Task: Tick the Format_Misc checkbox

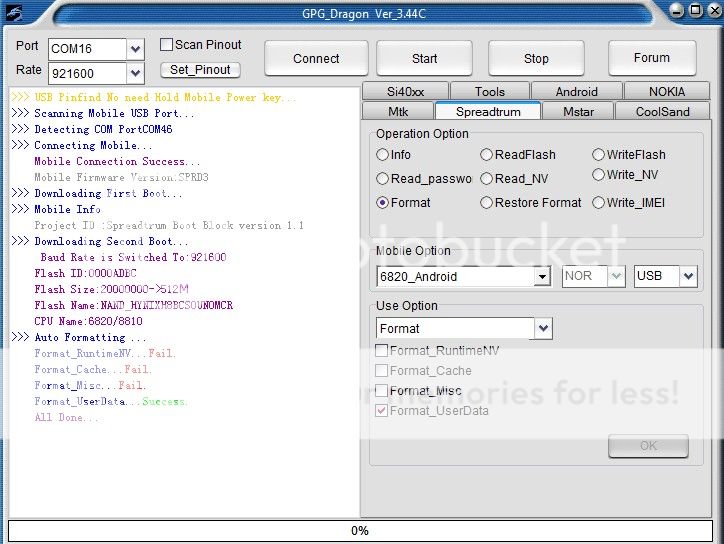Action: coord(382,391)
